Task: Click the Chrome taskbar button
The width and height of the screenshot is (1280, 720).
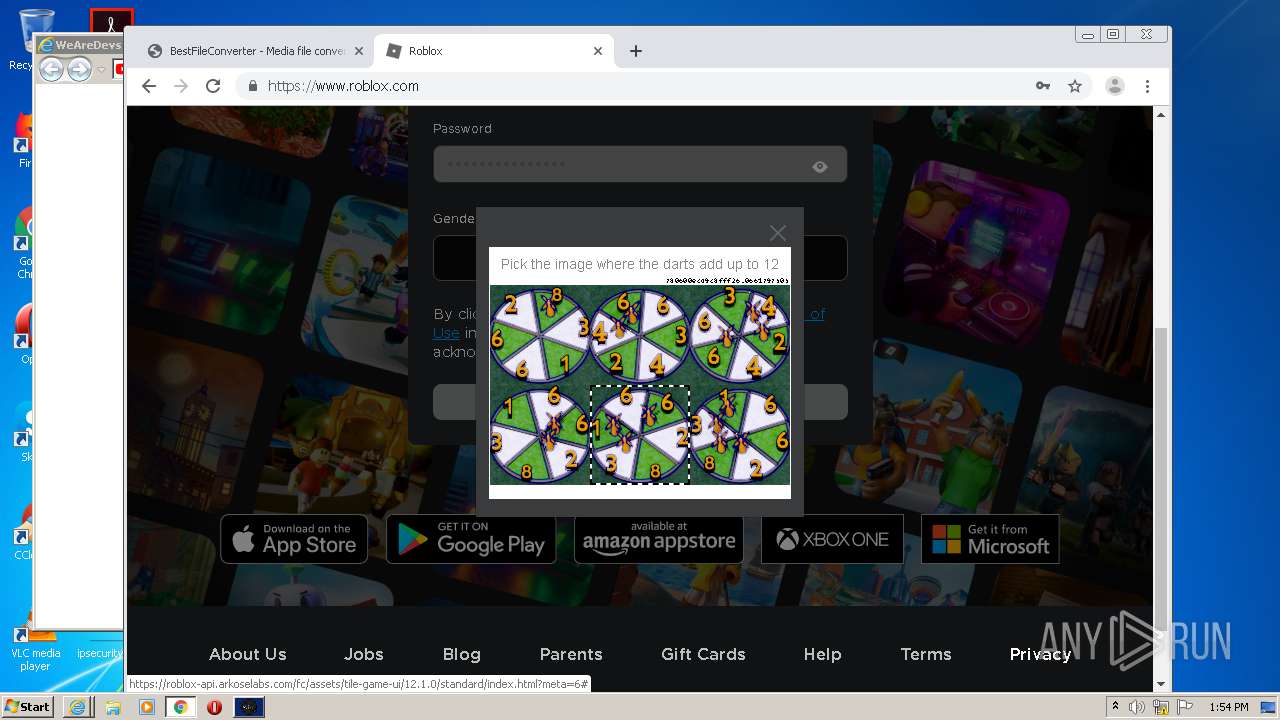Action: [x=180, y=707]
